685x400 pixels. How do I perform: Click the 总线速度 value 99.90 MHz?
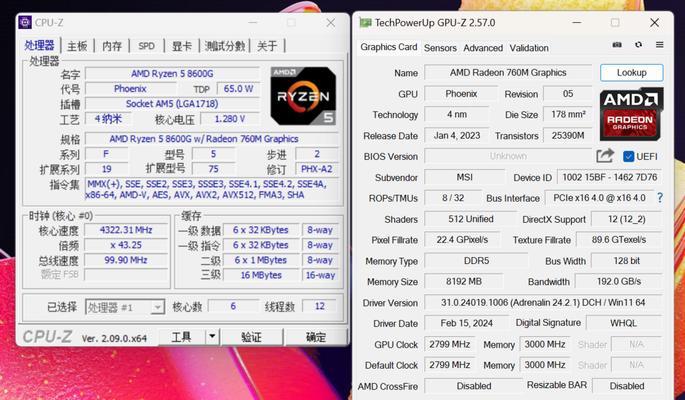coord(126,260)
